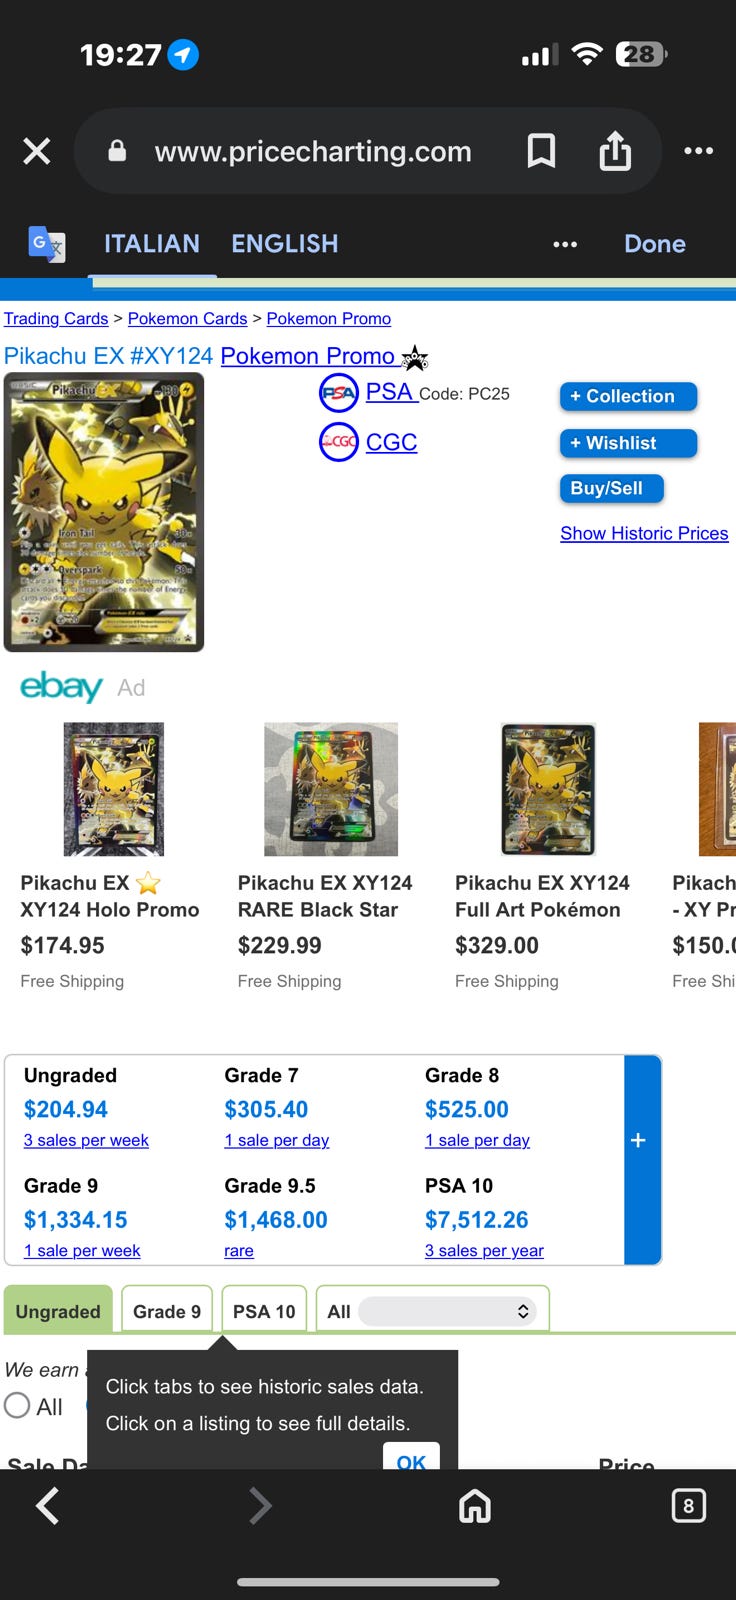Open translation options three-dots menu
The image size is (736, 1600).
tap(565, 244)
